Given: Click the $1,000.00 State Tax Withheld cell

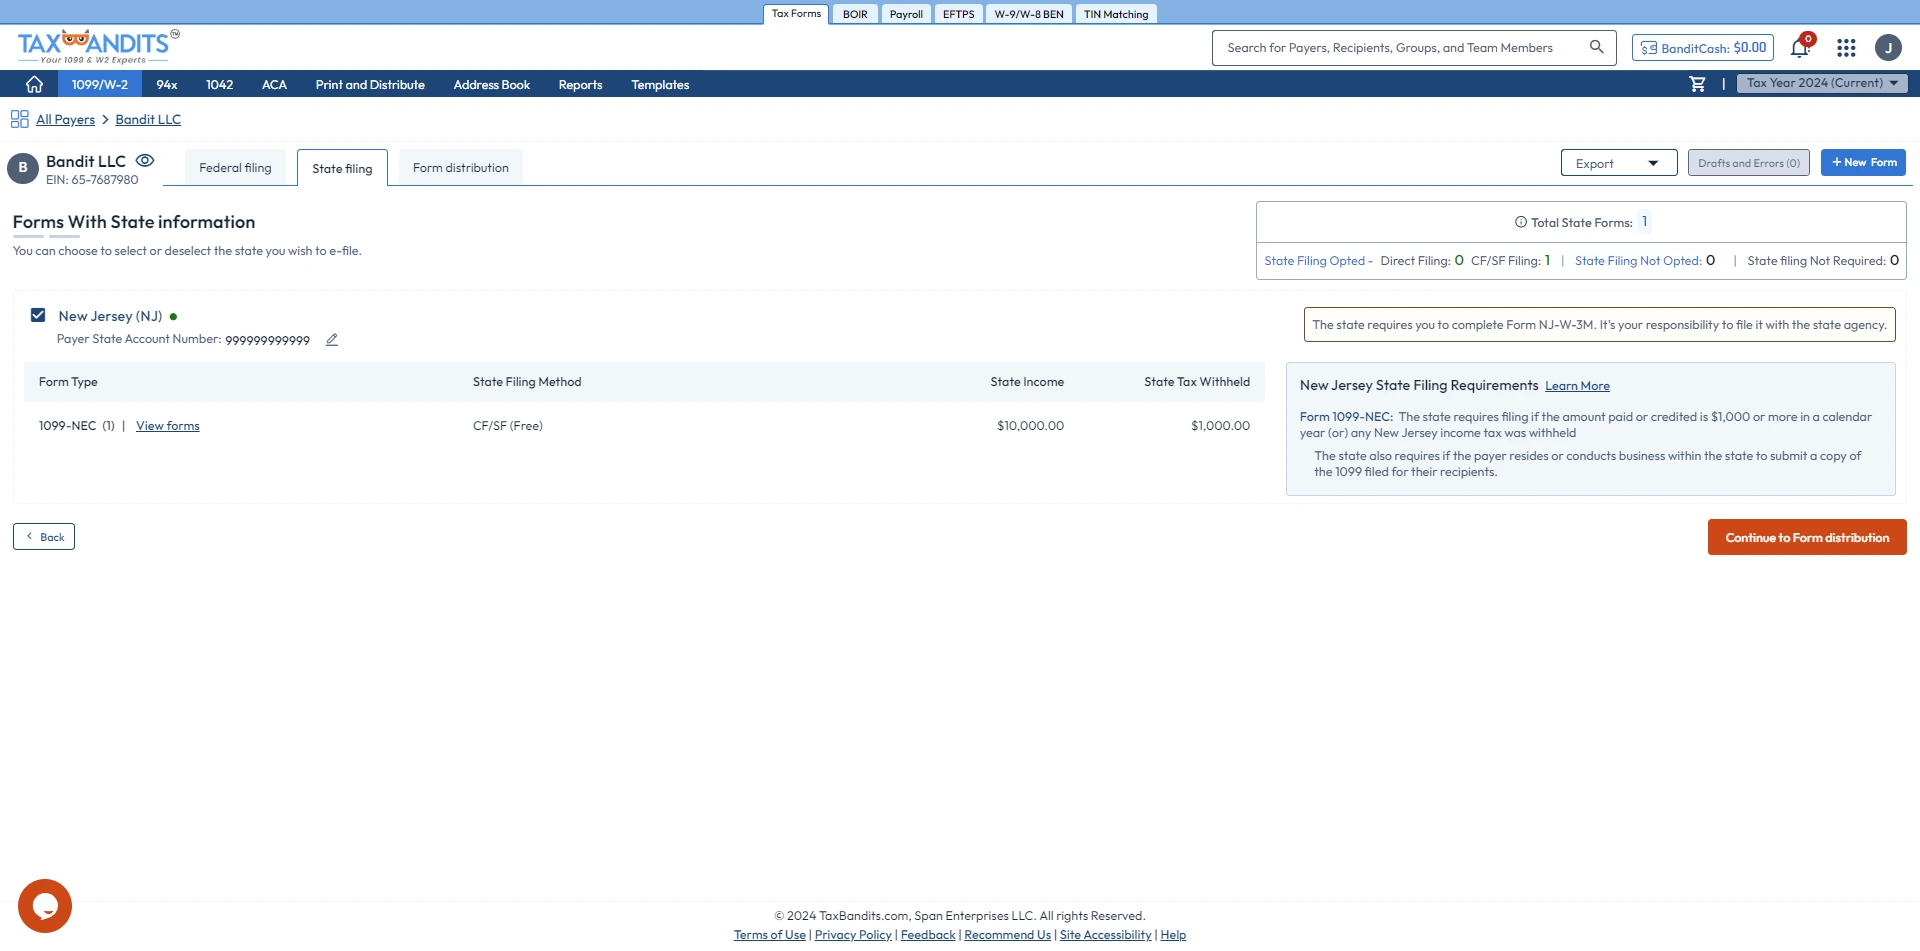Looking at the screenshot, I should click(x=1220, y=426).
